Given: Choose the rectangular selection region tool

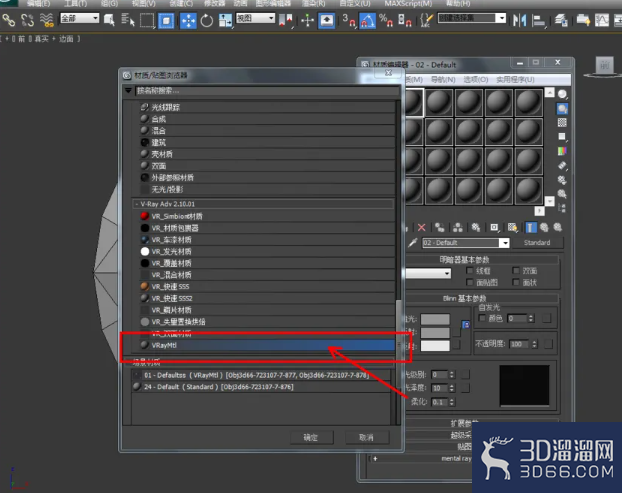Looking at the screenshot, I should 147,20.
